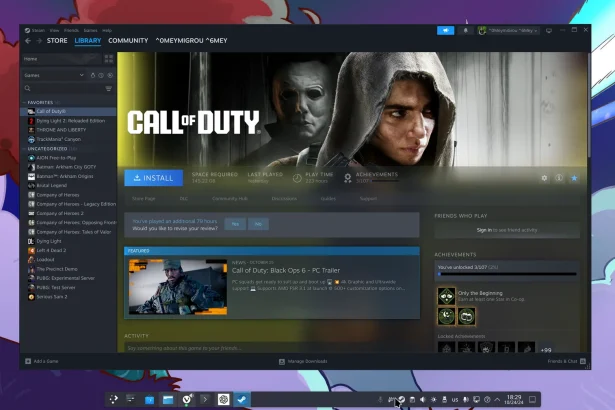Open the notifications bell
This screenshot has width=615, height=410.
pyautogui.click(x=466, y=30)
